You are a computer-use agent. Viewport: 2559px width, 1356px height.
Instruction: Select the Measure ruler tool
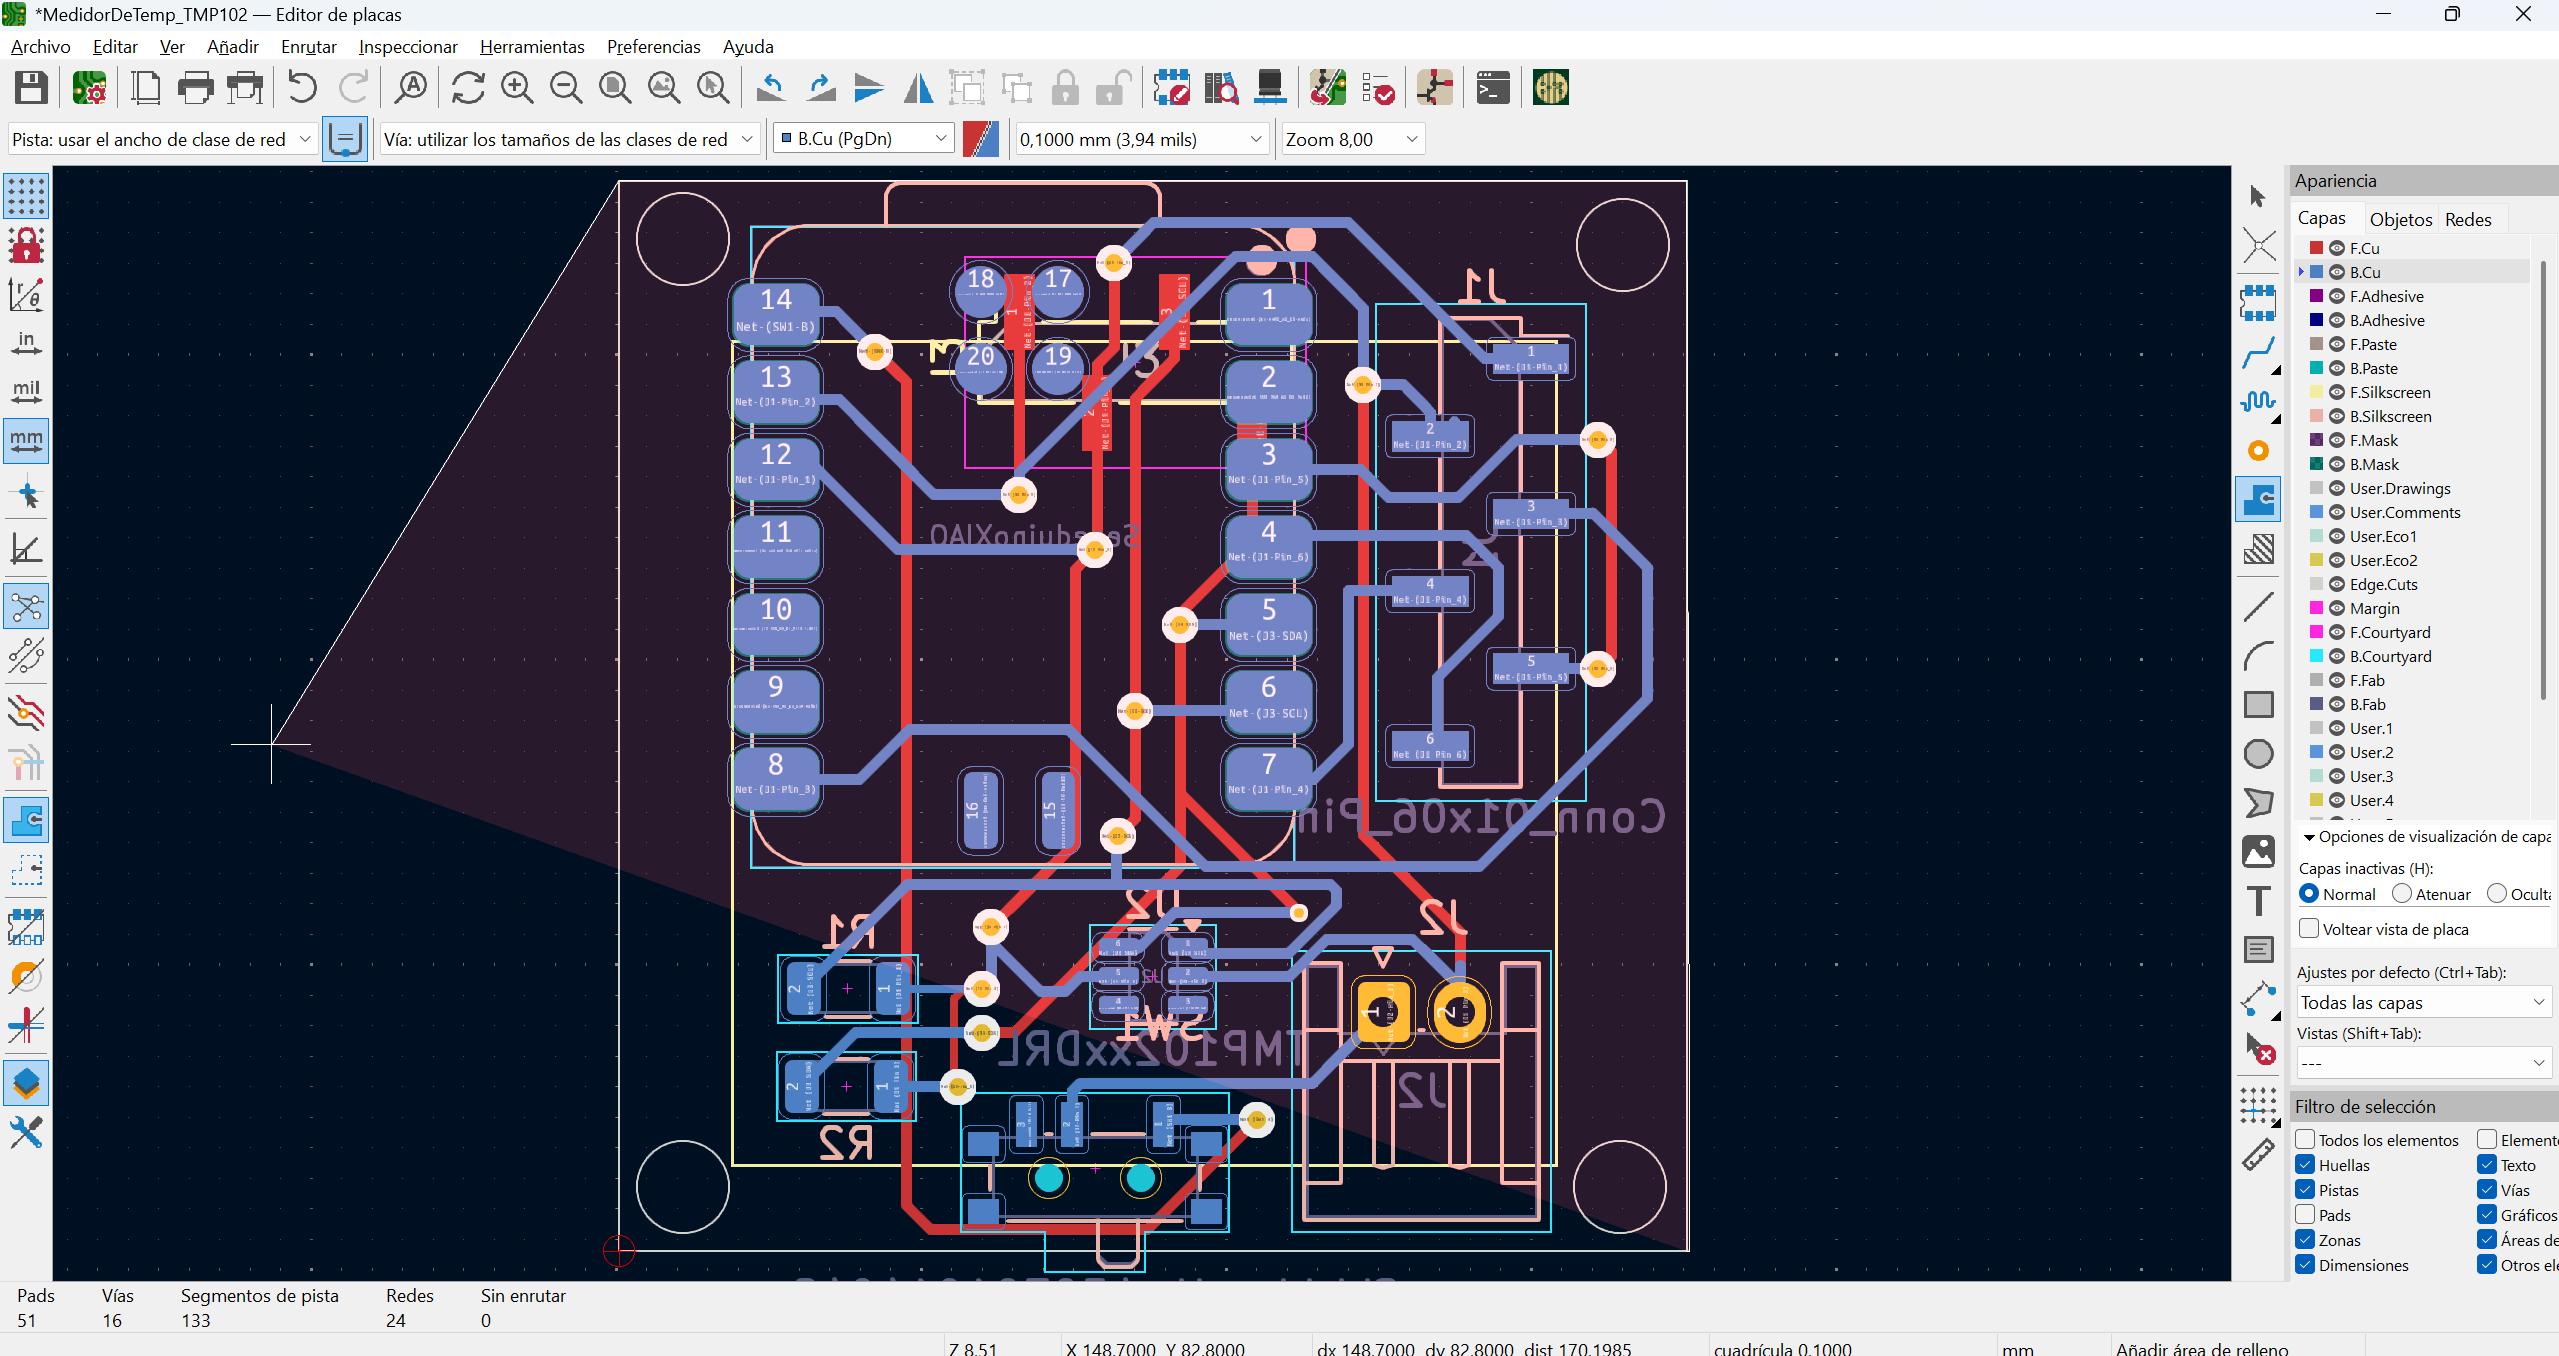click(2258, 1156)
